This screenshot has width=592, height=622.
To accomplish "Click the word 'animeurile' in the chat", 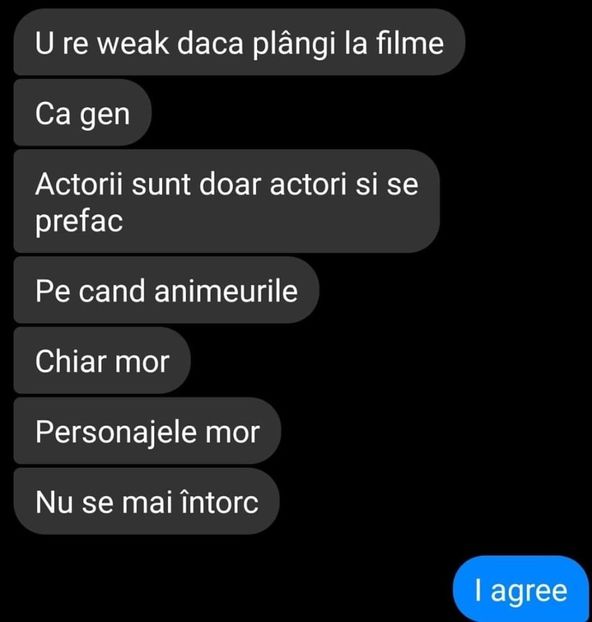I will tap(226, 291).
